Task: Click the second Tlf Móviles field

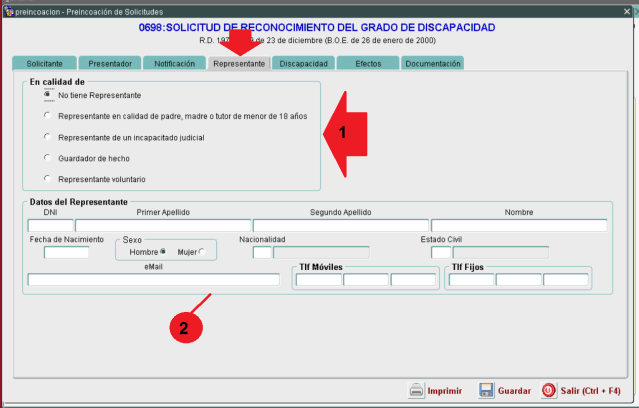Action: click(366, 280)
